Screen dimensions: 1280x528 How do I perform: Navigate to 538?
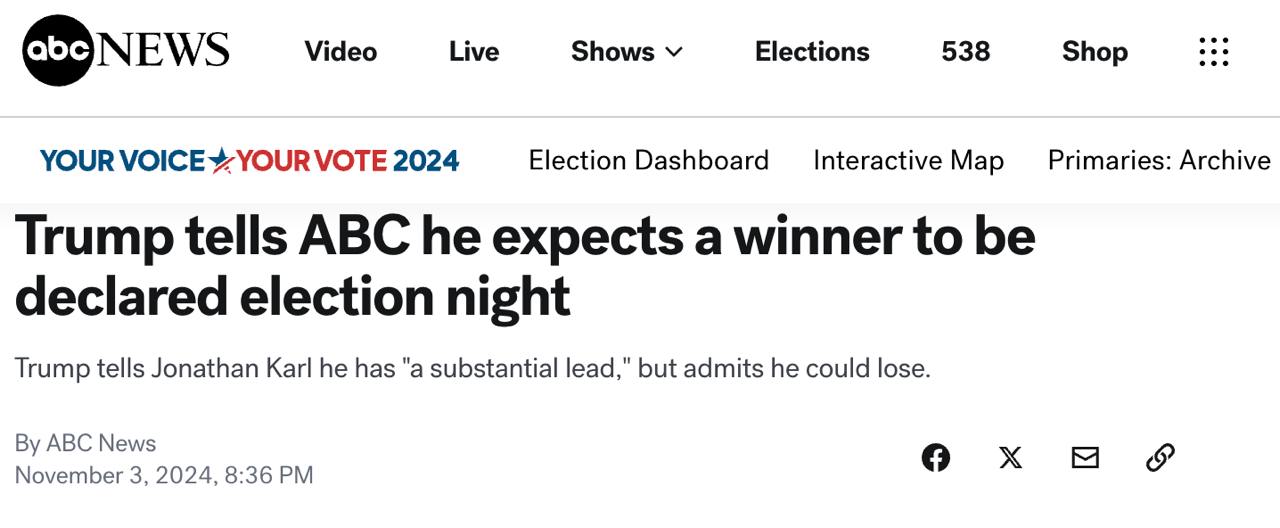coord(965,52)
